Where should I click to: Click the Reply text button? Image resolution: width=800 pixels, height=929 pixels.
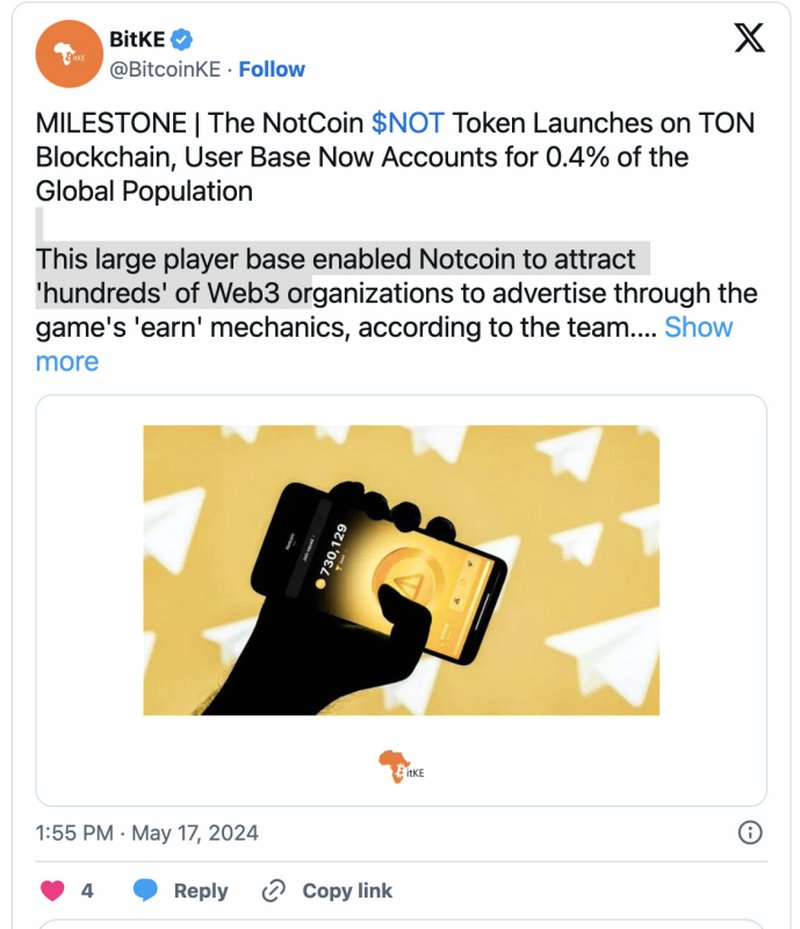tap(200, 890)
